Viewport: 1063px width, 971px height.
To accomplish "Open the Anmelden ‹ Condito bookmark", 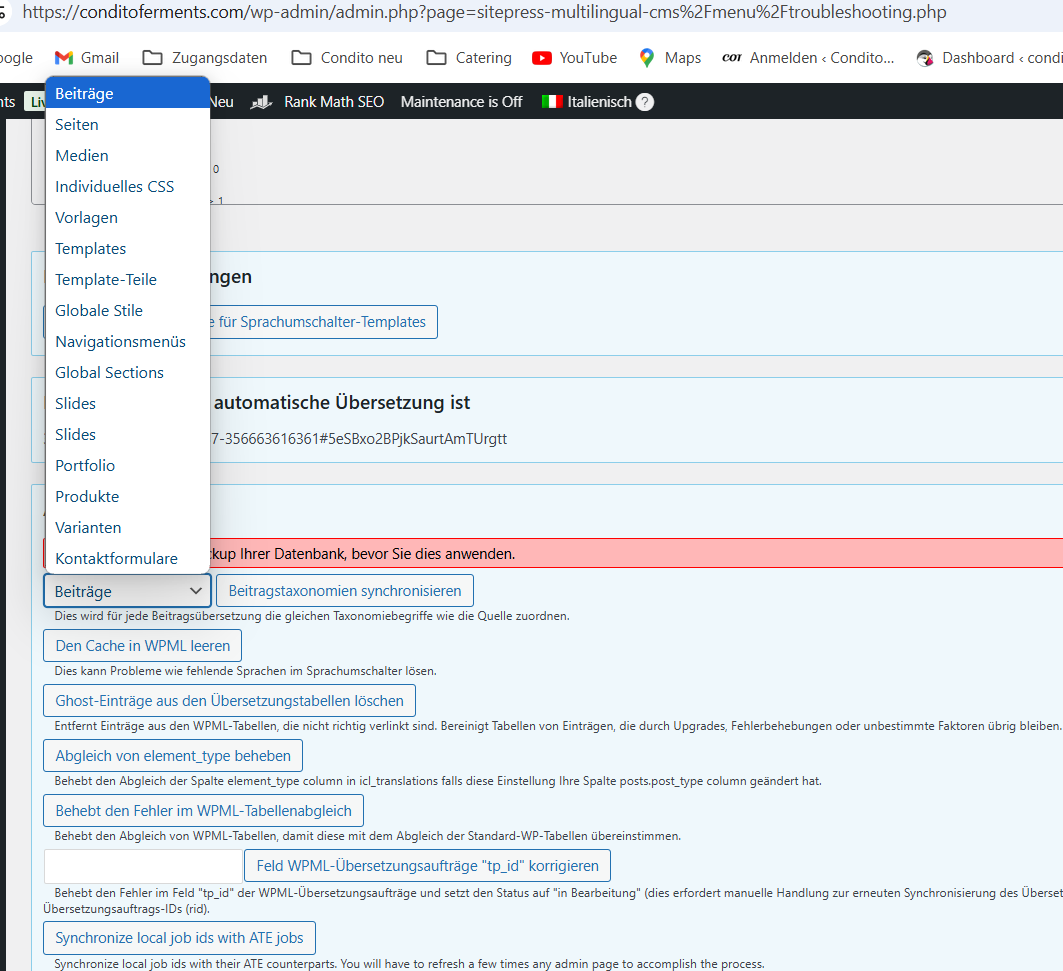I will coord(808,58).
